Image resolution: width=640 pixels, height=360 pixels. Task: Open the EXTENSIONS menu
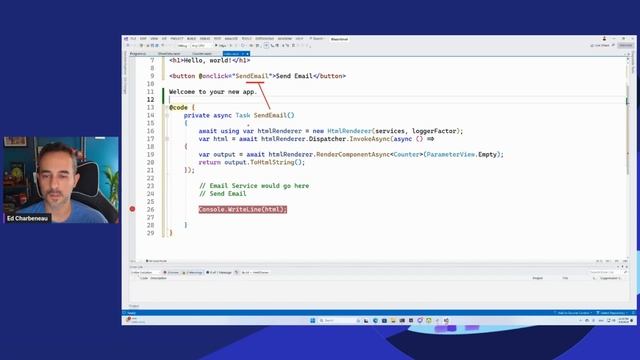point(264,39)
